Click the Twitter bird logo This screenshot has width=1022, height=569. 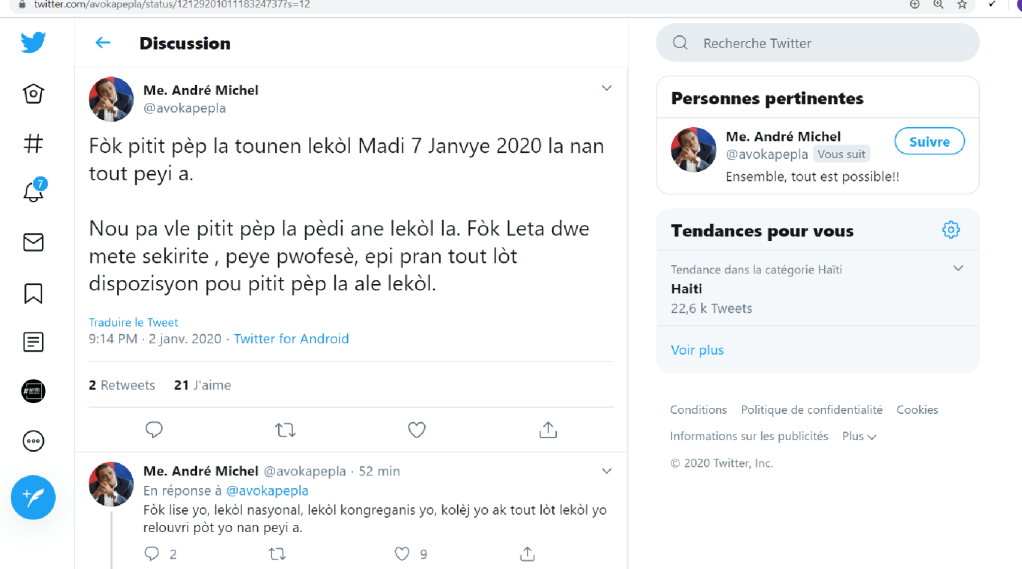33,43
